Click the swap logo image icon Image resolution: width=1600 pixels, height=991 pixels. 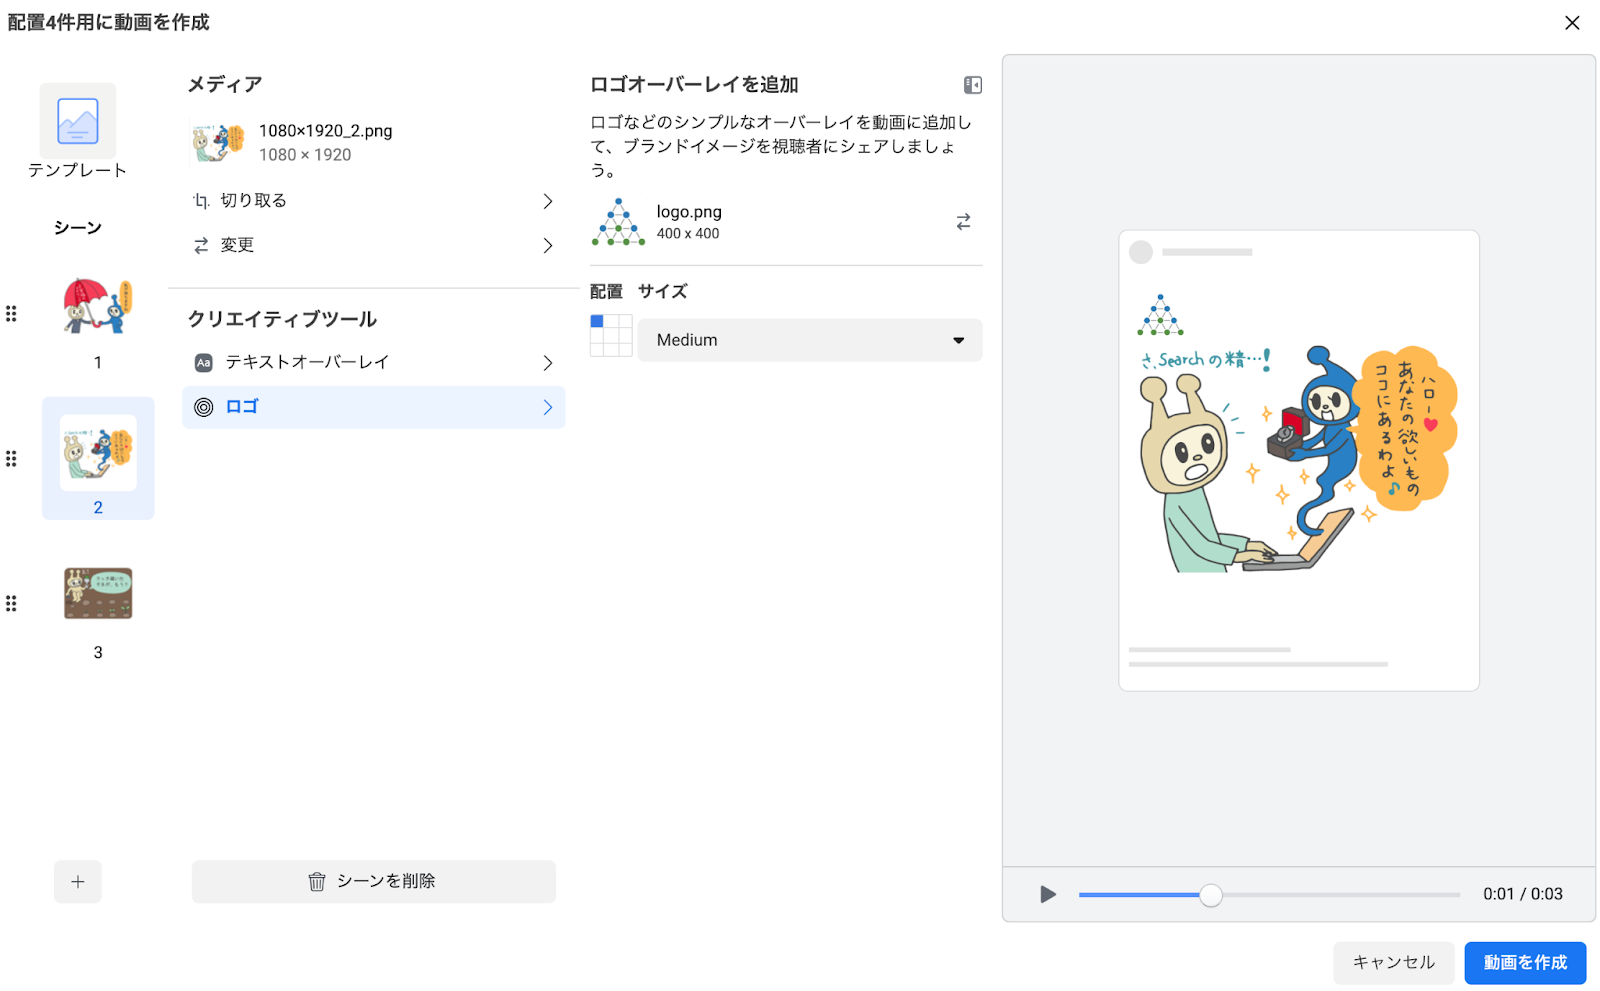click(963, 222)
